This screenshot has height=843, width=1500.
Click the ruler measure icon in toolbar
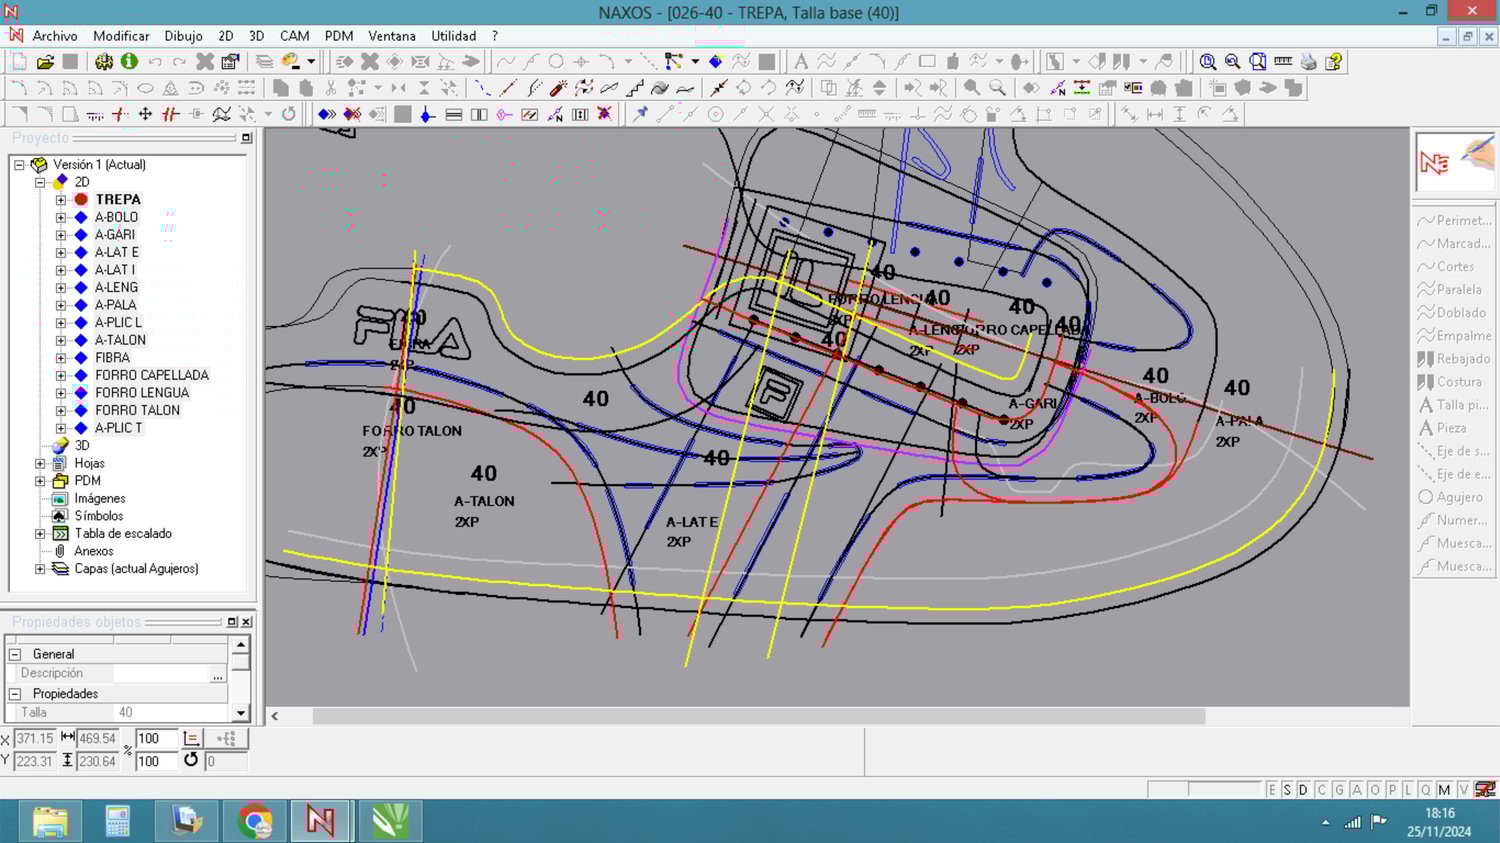[1283, 62]
